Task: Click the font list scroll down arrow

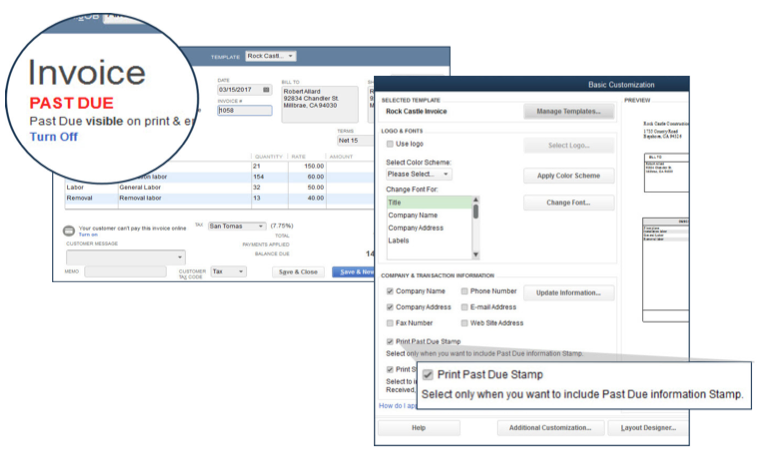Action: click(475, 255)
